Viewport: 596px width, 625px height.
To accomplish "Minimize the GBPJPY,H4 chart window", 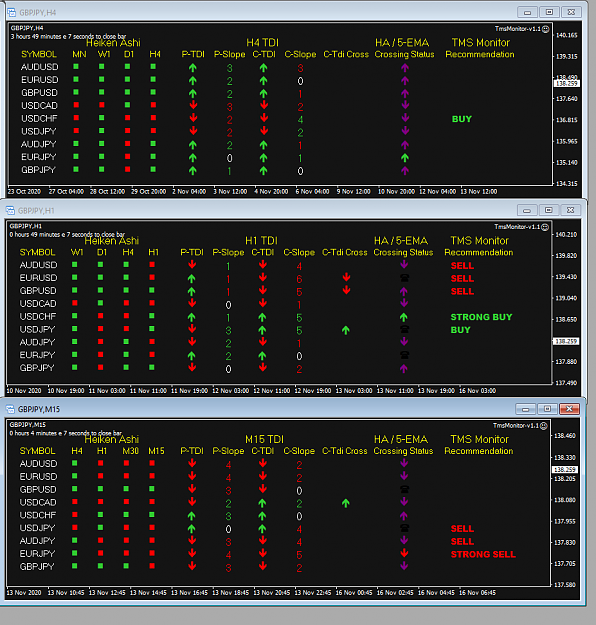I will 527,12.
